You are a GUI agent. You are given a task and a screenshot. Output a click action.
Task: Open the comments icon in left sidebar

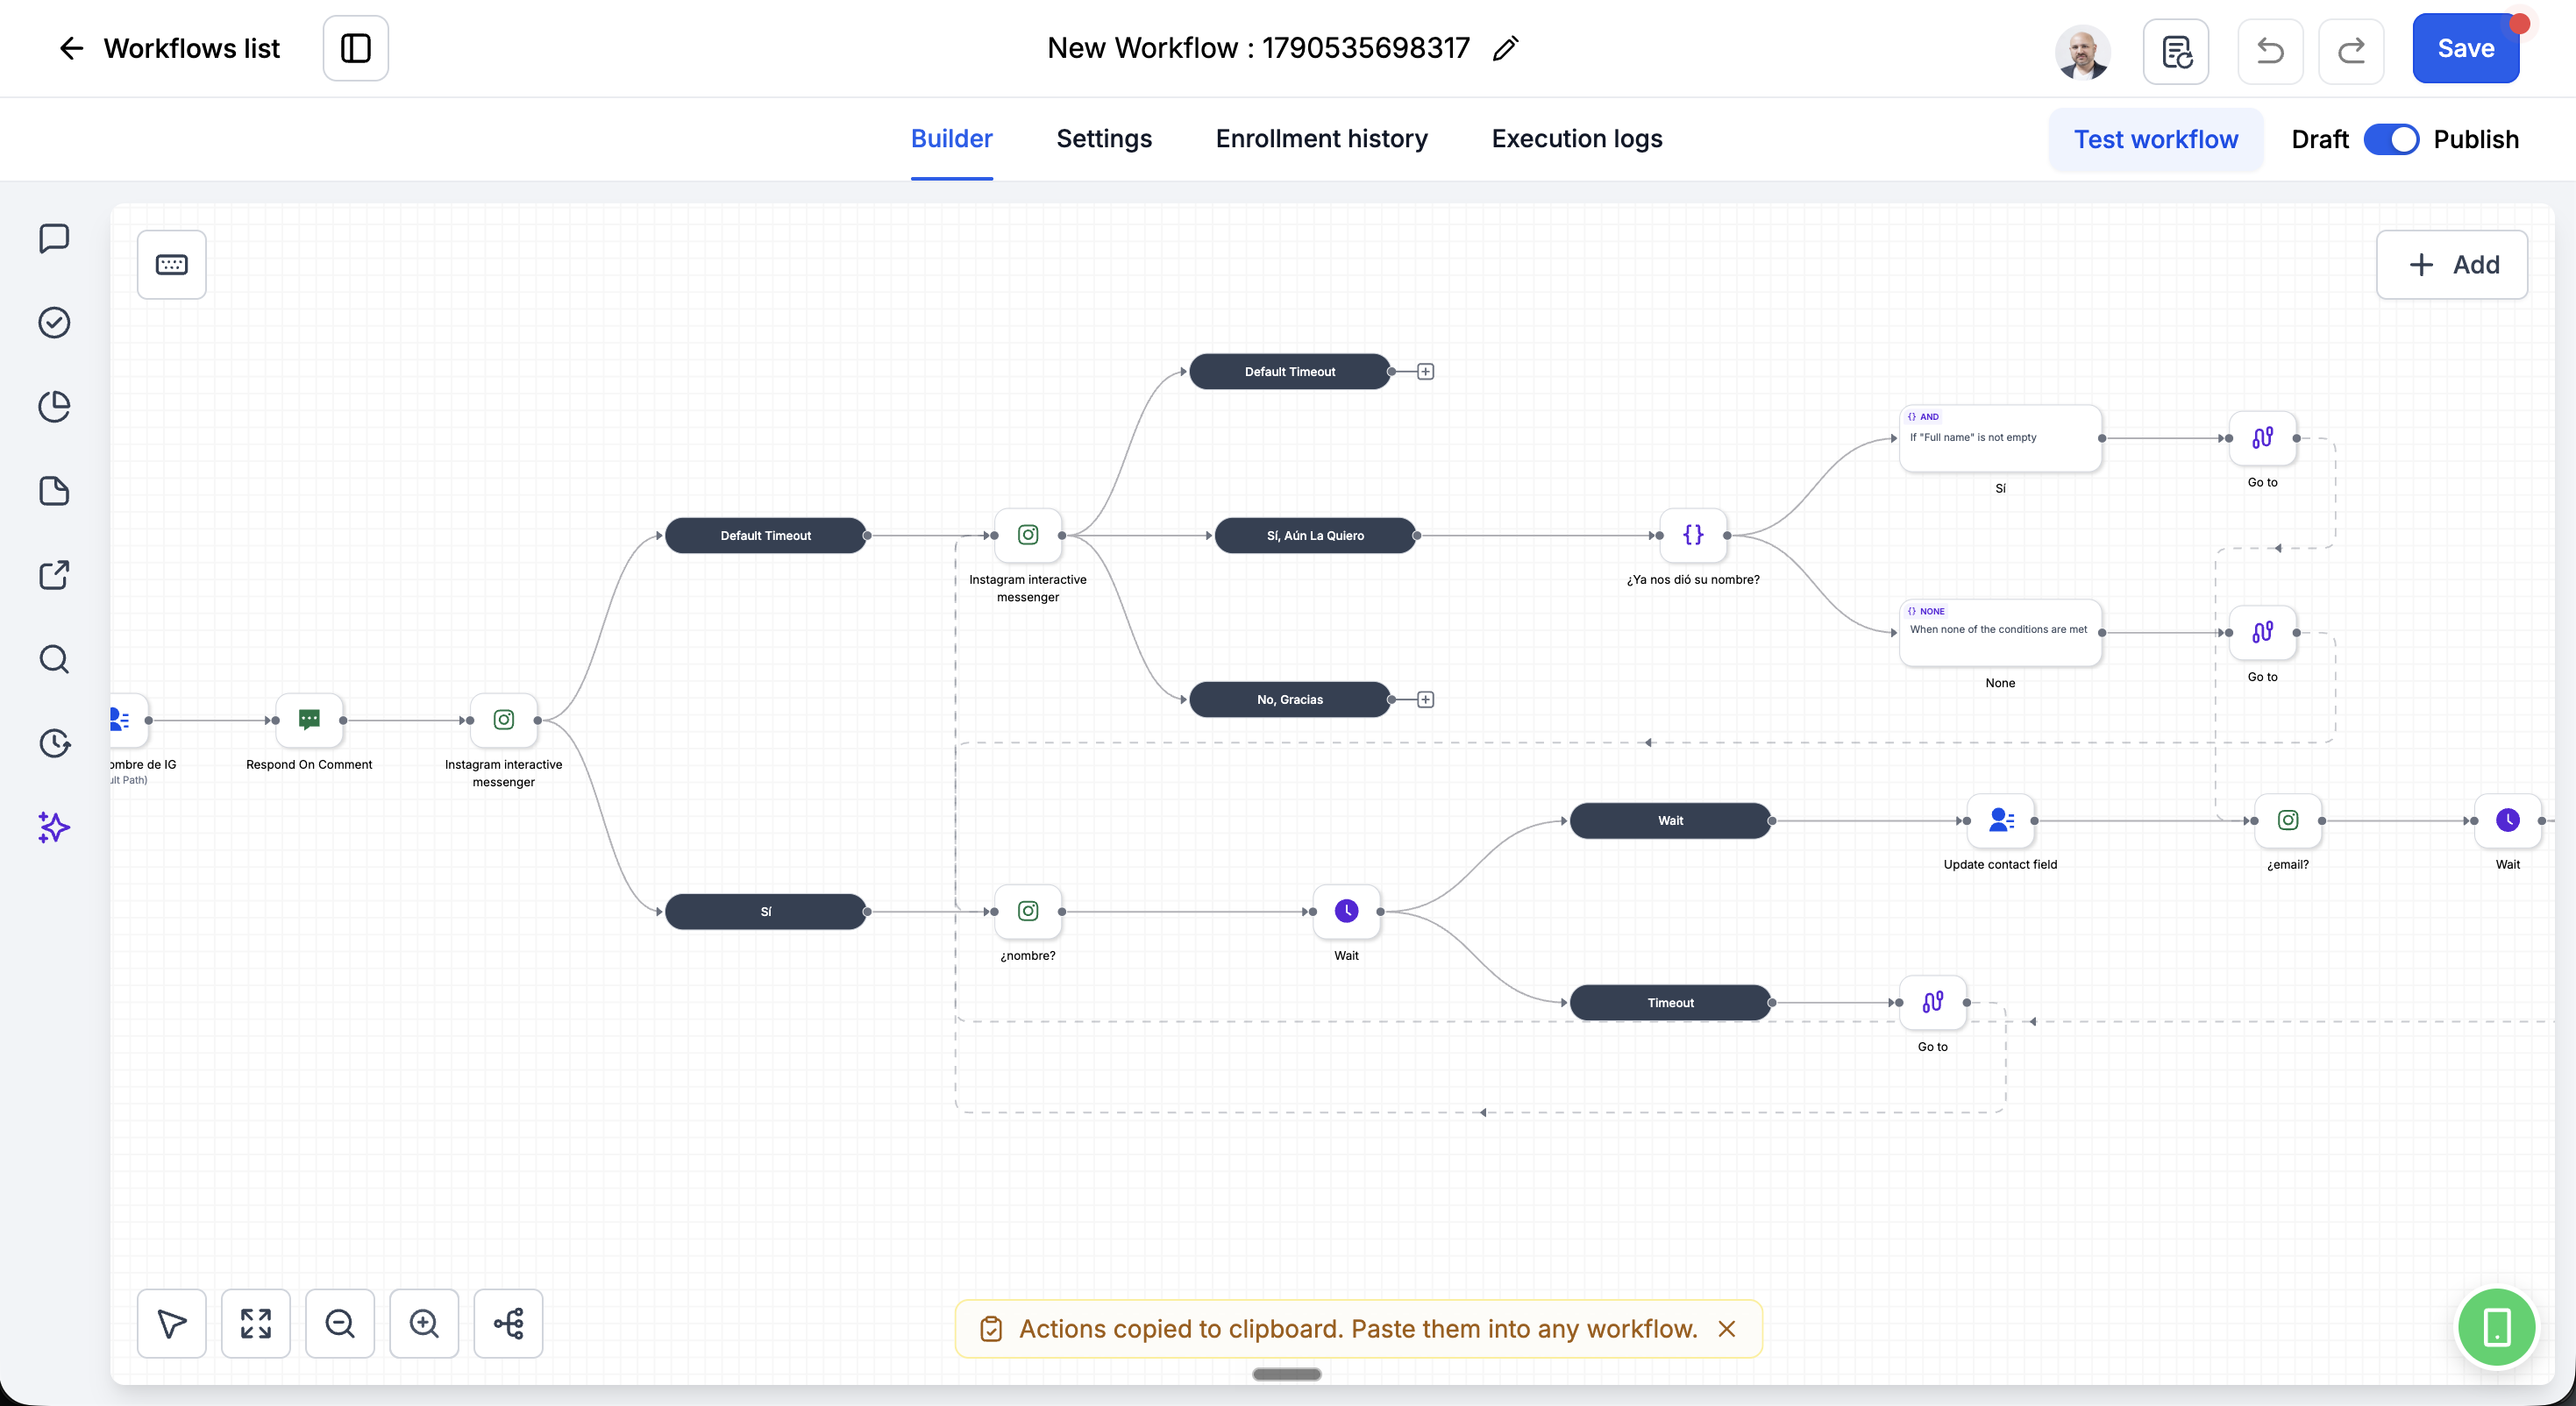pos(54,238)
